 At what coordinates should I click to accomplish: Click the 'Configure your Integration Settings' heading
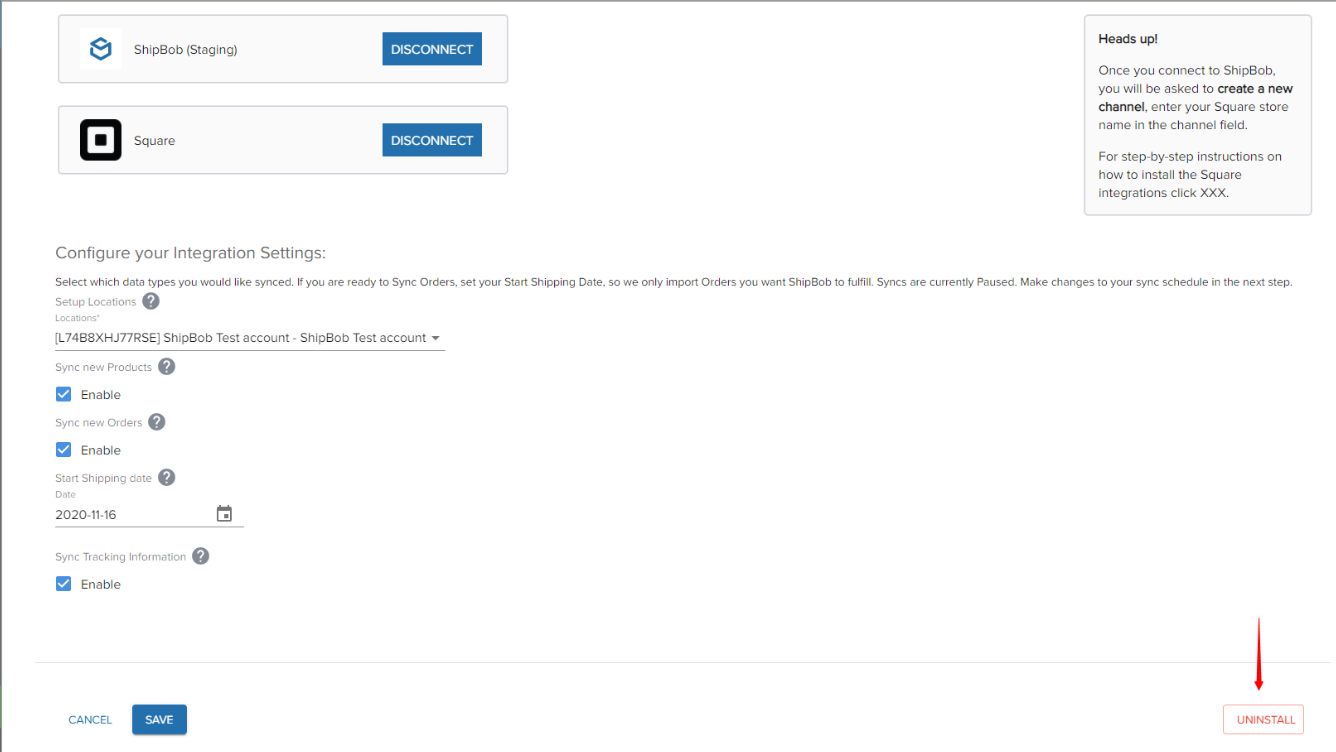[x=191, y=253]
